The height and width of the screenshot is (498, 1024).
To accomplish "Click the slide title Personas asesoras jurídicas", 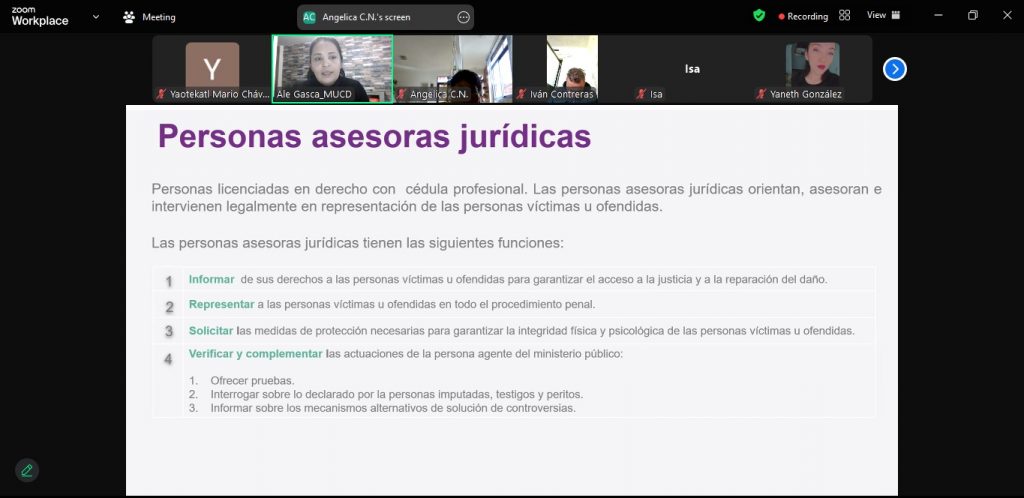I will pos(374,137).
